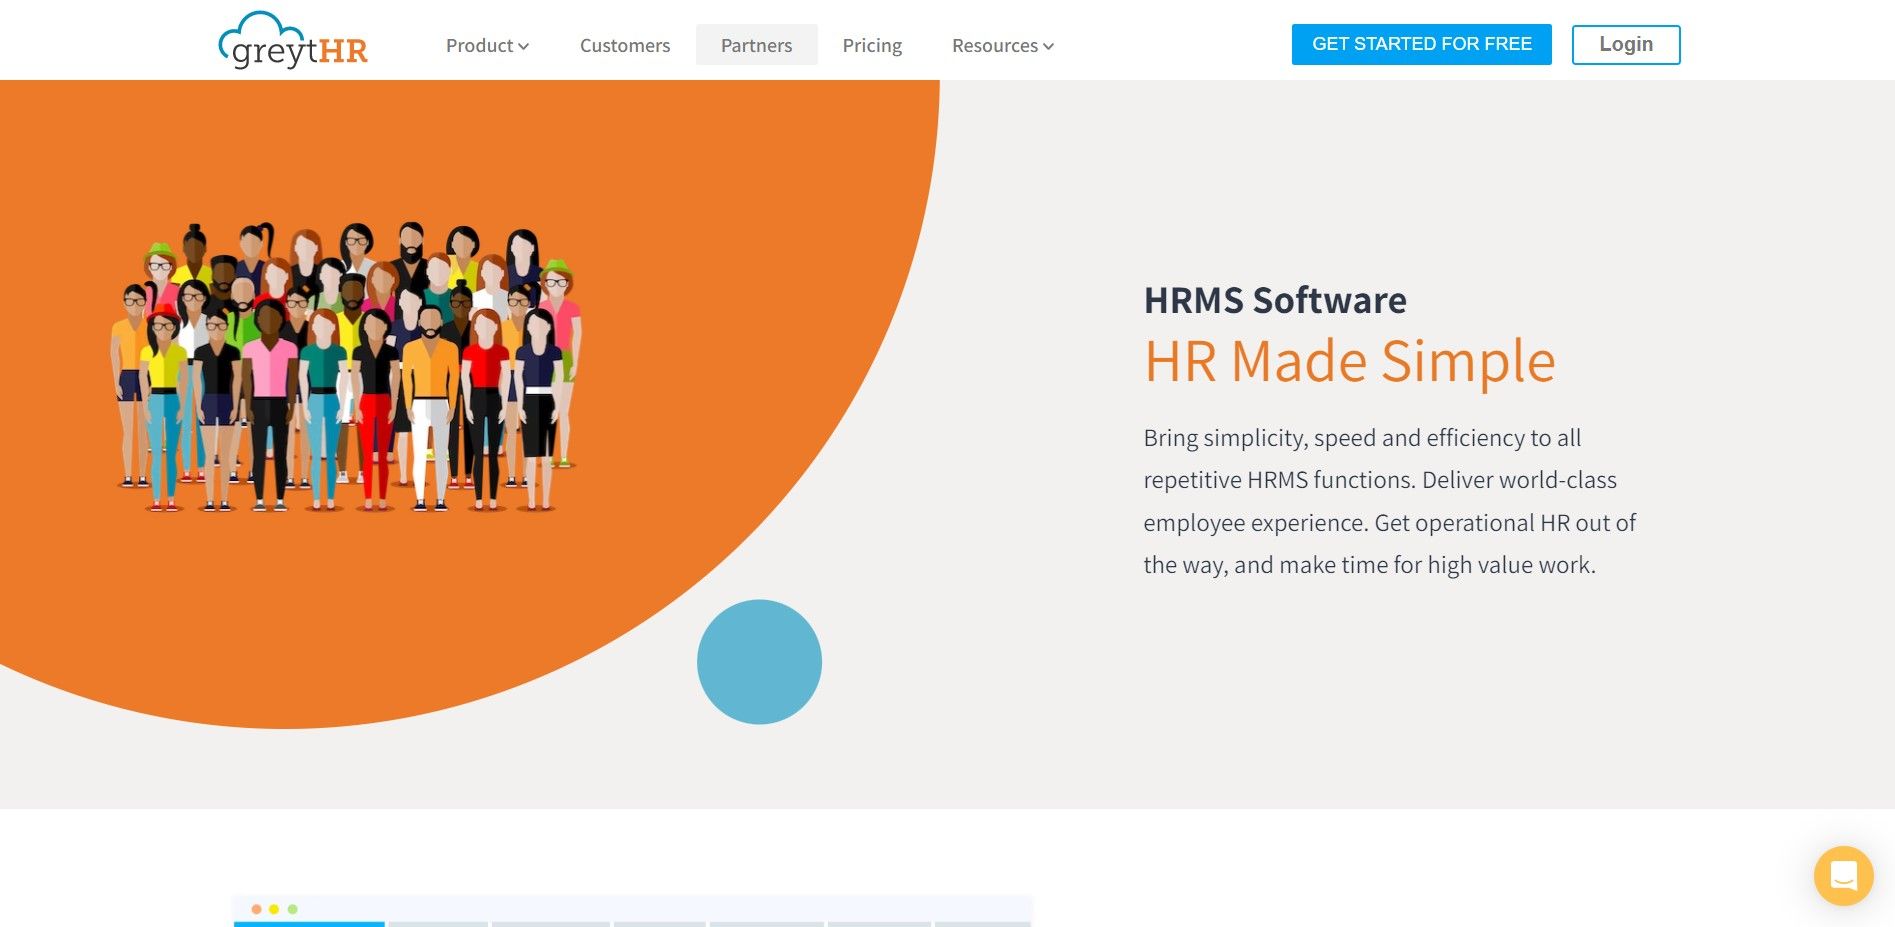This screenshot has width=1895, height=927.
Task: Go to the Partners page
Action: pos(756,45)
